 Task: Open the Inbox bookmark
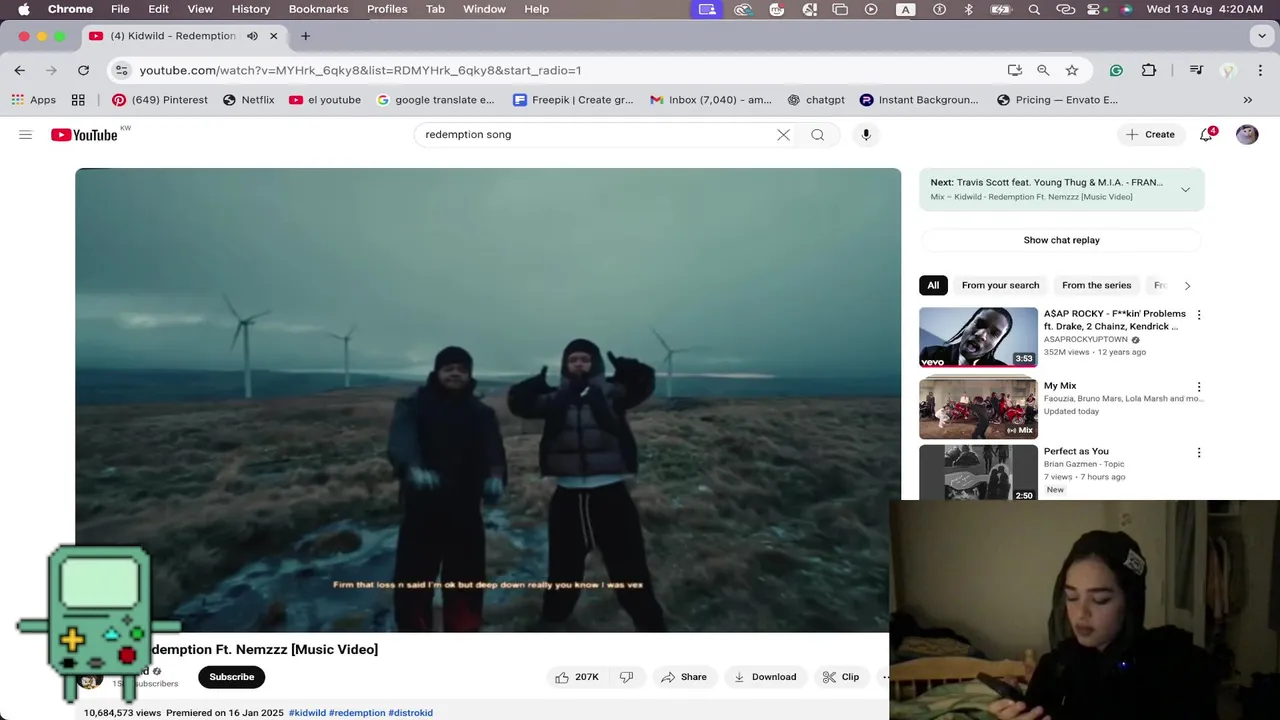point(711,100)
